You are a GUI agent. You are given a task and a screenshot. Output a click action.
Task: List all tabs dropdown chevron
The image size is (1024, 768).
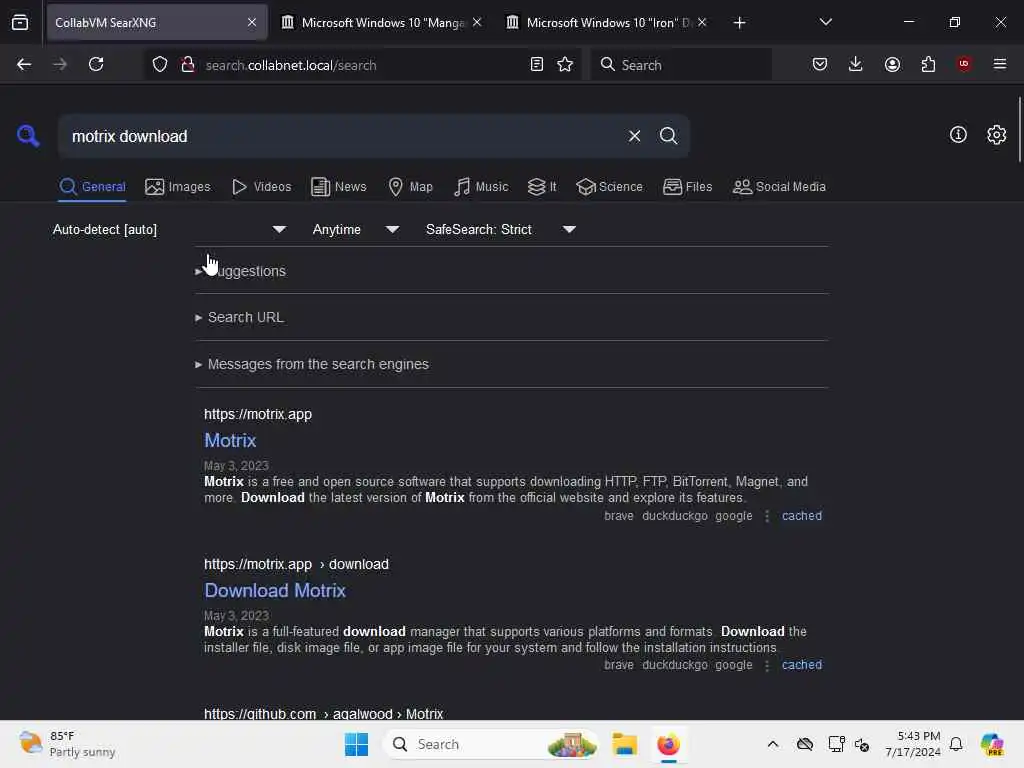coord(825,22)
